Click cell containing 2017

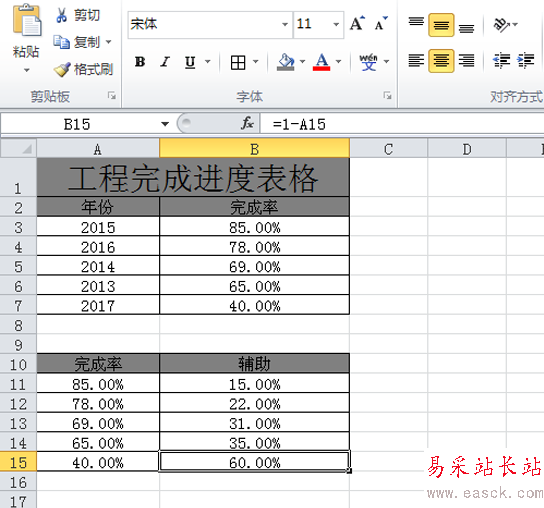pos(98,305)
